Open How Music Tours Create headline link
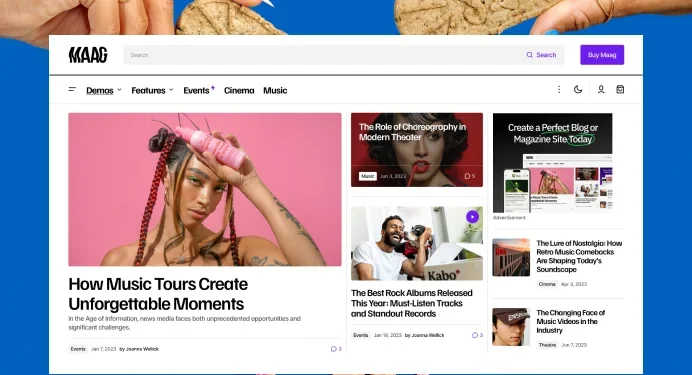Image resolution: width=692 pixels, height=375 pixels. tap(158, 294)
